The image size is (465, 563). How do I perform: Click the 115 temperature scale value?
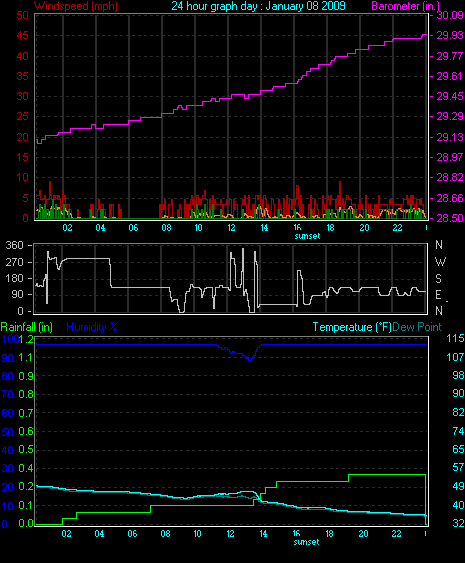(455, 338)
